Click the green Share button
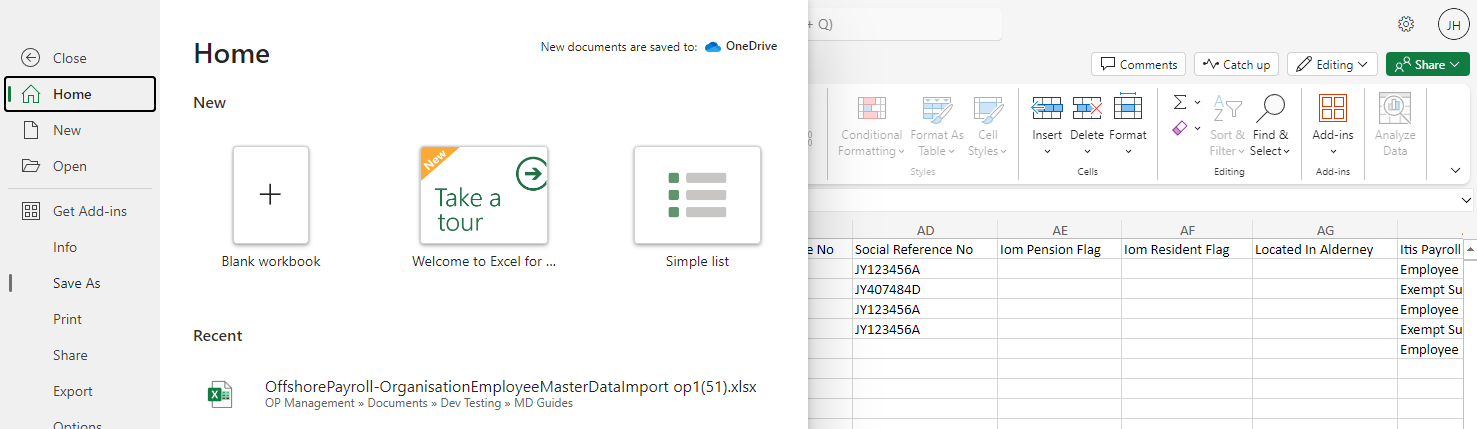Viewport: 1477px width, 429px height. point(1427,64)
